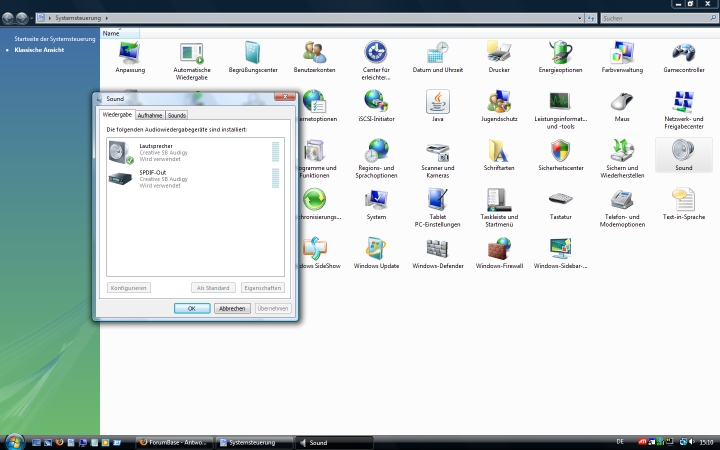Open Gamecontroller settings
Screen dimensions: 720x450
[684, 57]
